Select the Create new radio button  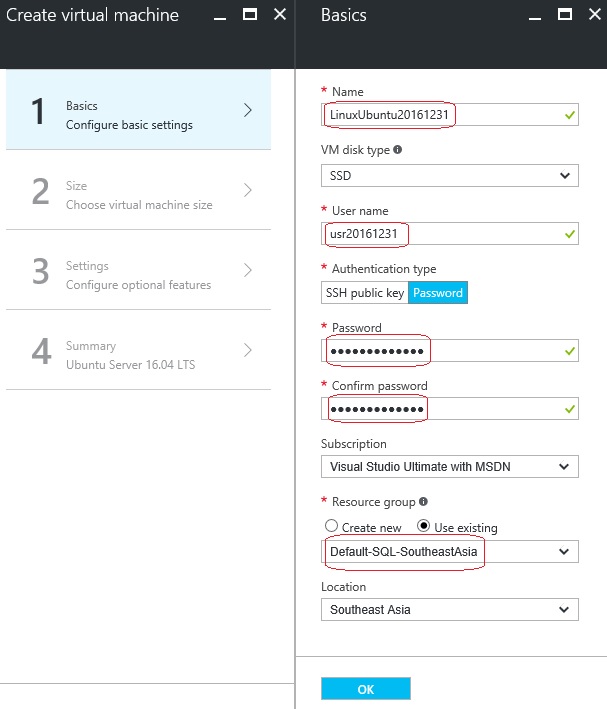332,527
